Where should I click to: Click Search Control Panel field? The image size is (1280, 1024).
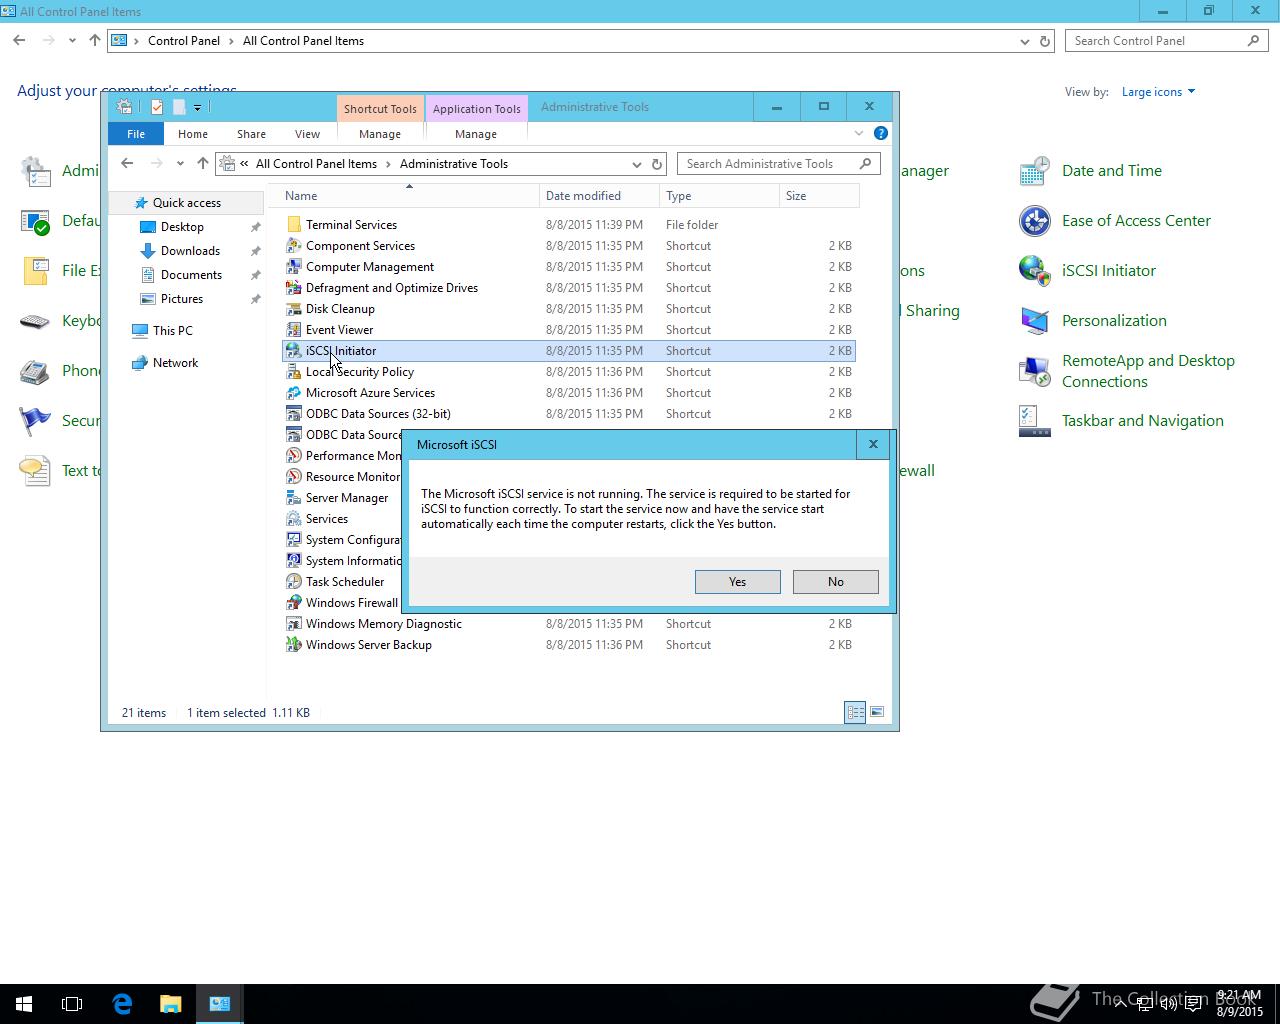pyautogui.click(x=1166, y=41)
